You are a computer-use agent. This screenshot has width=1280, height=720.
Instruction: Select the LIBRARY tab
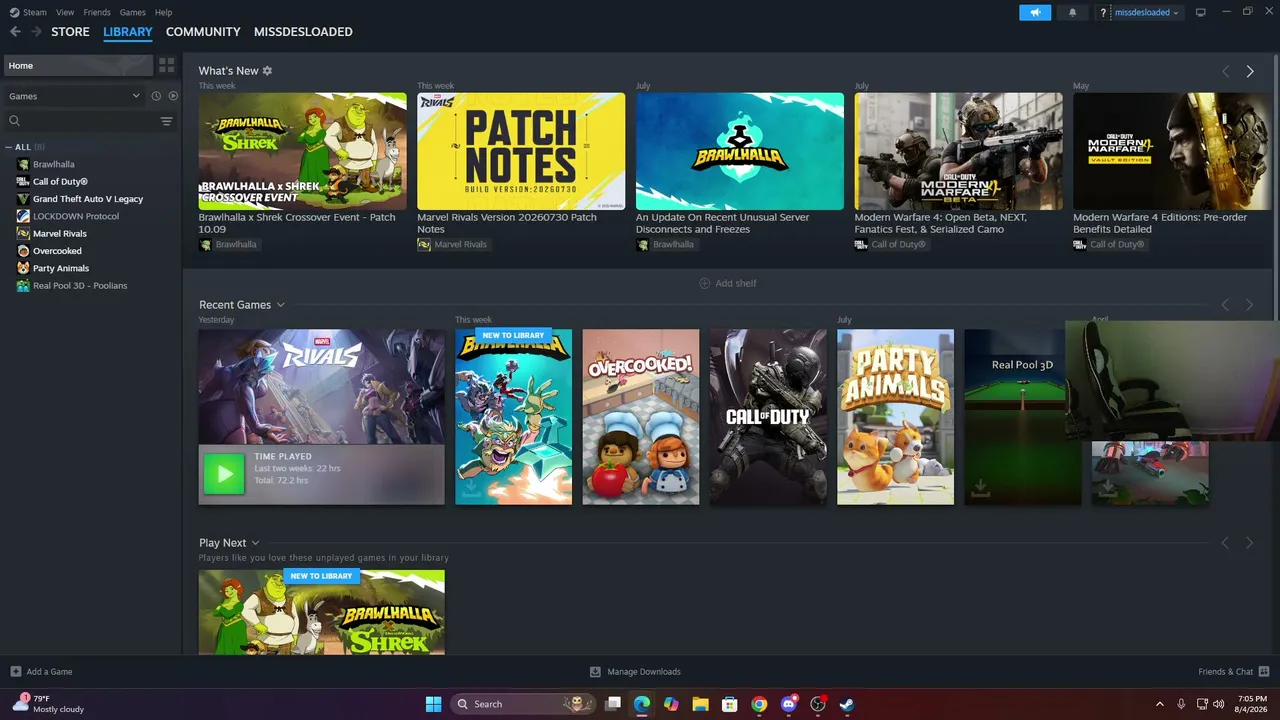(x=128, y=32)
